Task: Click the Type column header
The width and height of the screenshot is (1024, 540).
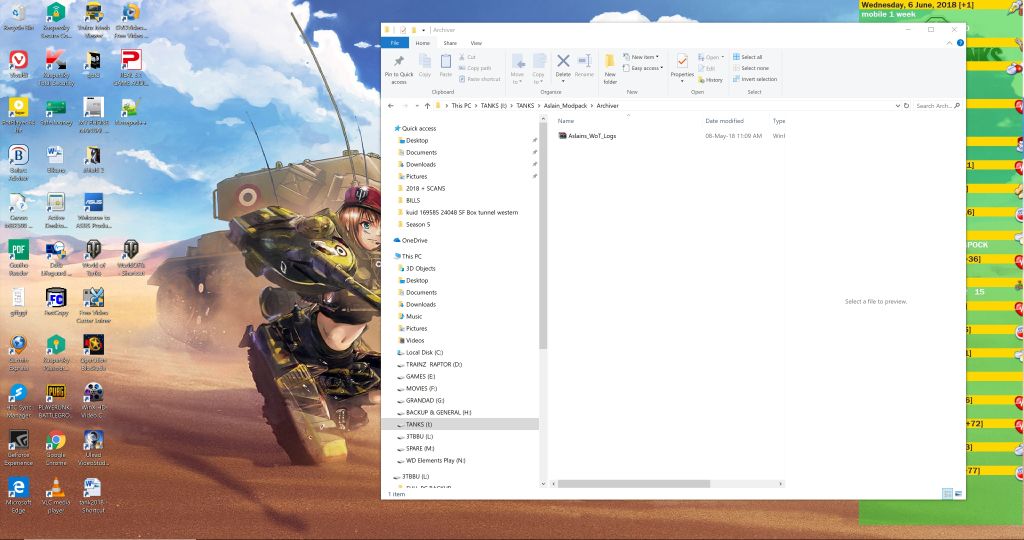Action: tap(778, 121)
